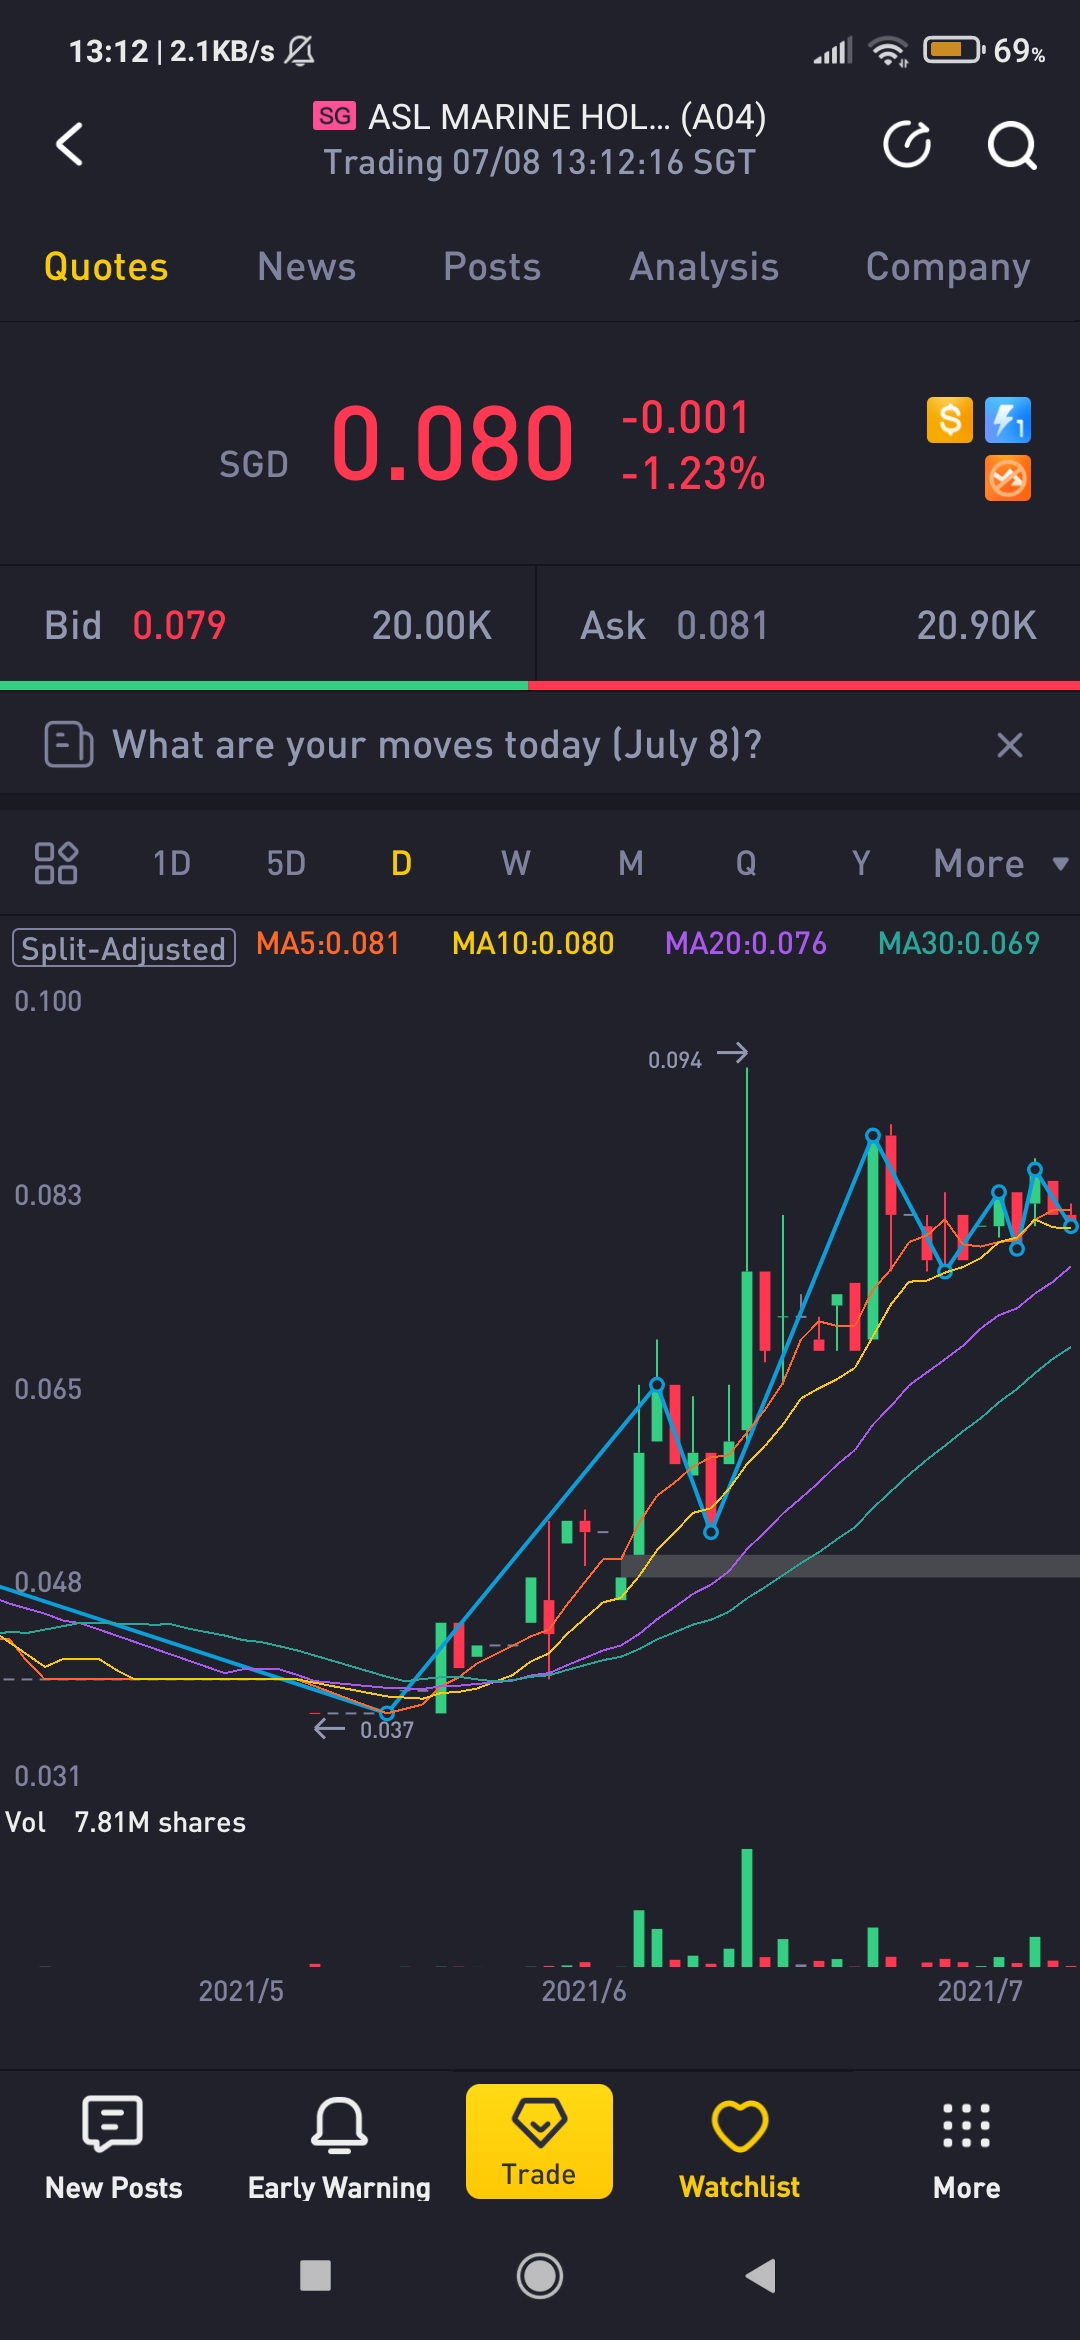Tap the MA5:0.081 indicator label
Screen dimensions: 1080x2340
[x=328, y=943]
